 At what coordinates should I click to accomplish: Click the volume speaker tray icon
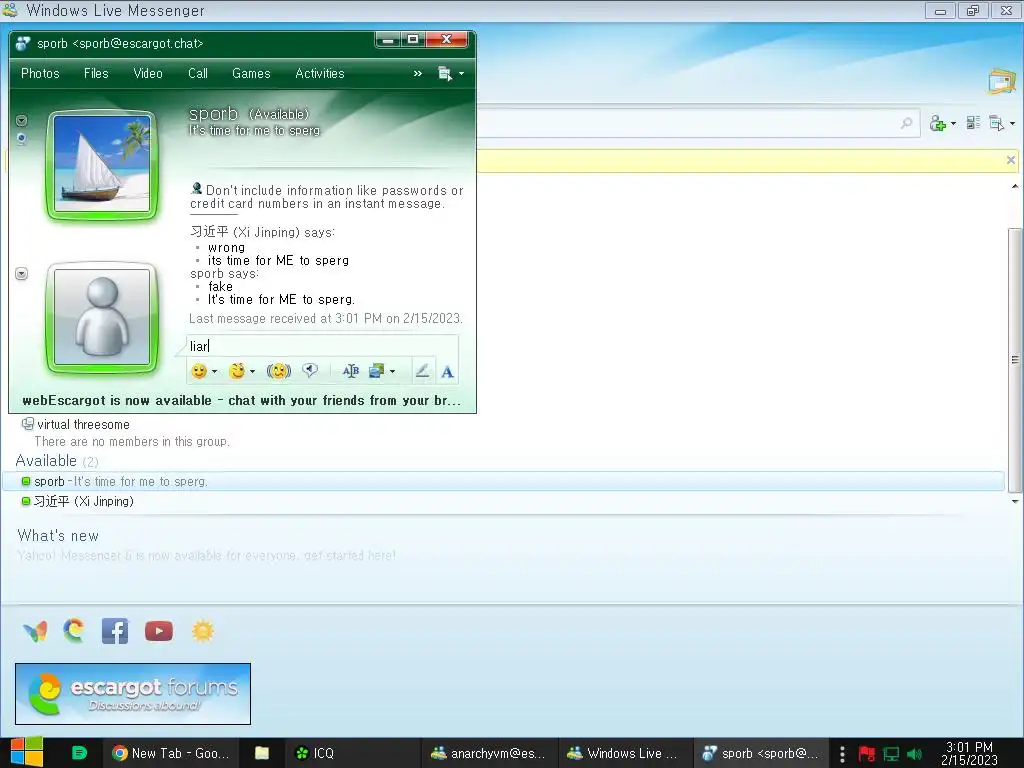coord(914,754)
